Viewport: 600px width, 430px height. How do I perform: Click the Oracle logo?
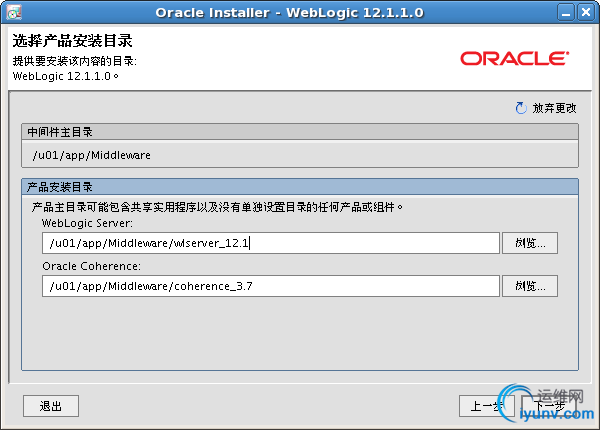514,59
